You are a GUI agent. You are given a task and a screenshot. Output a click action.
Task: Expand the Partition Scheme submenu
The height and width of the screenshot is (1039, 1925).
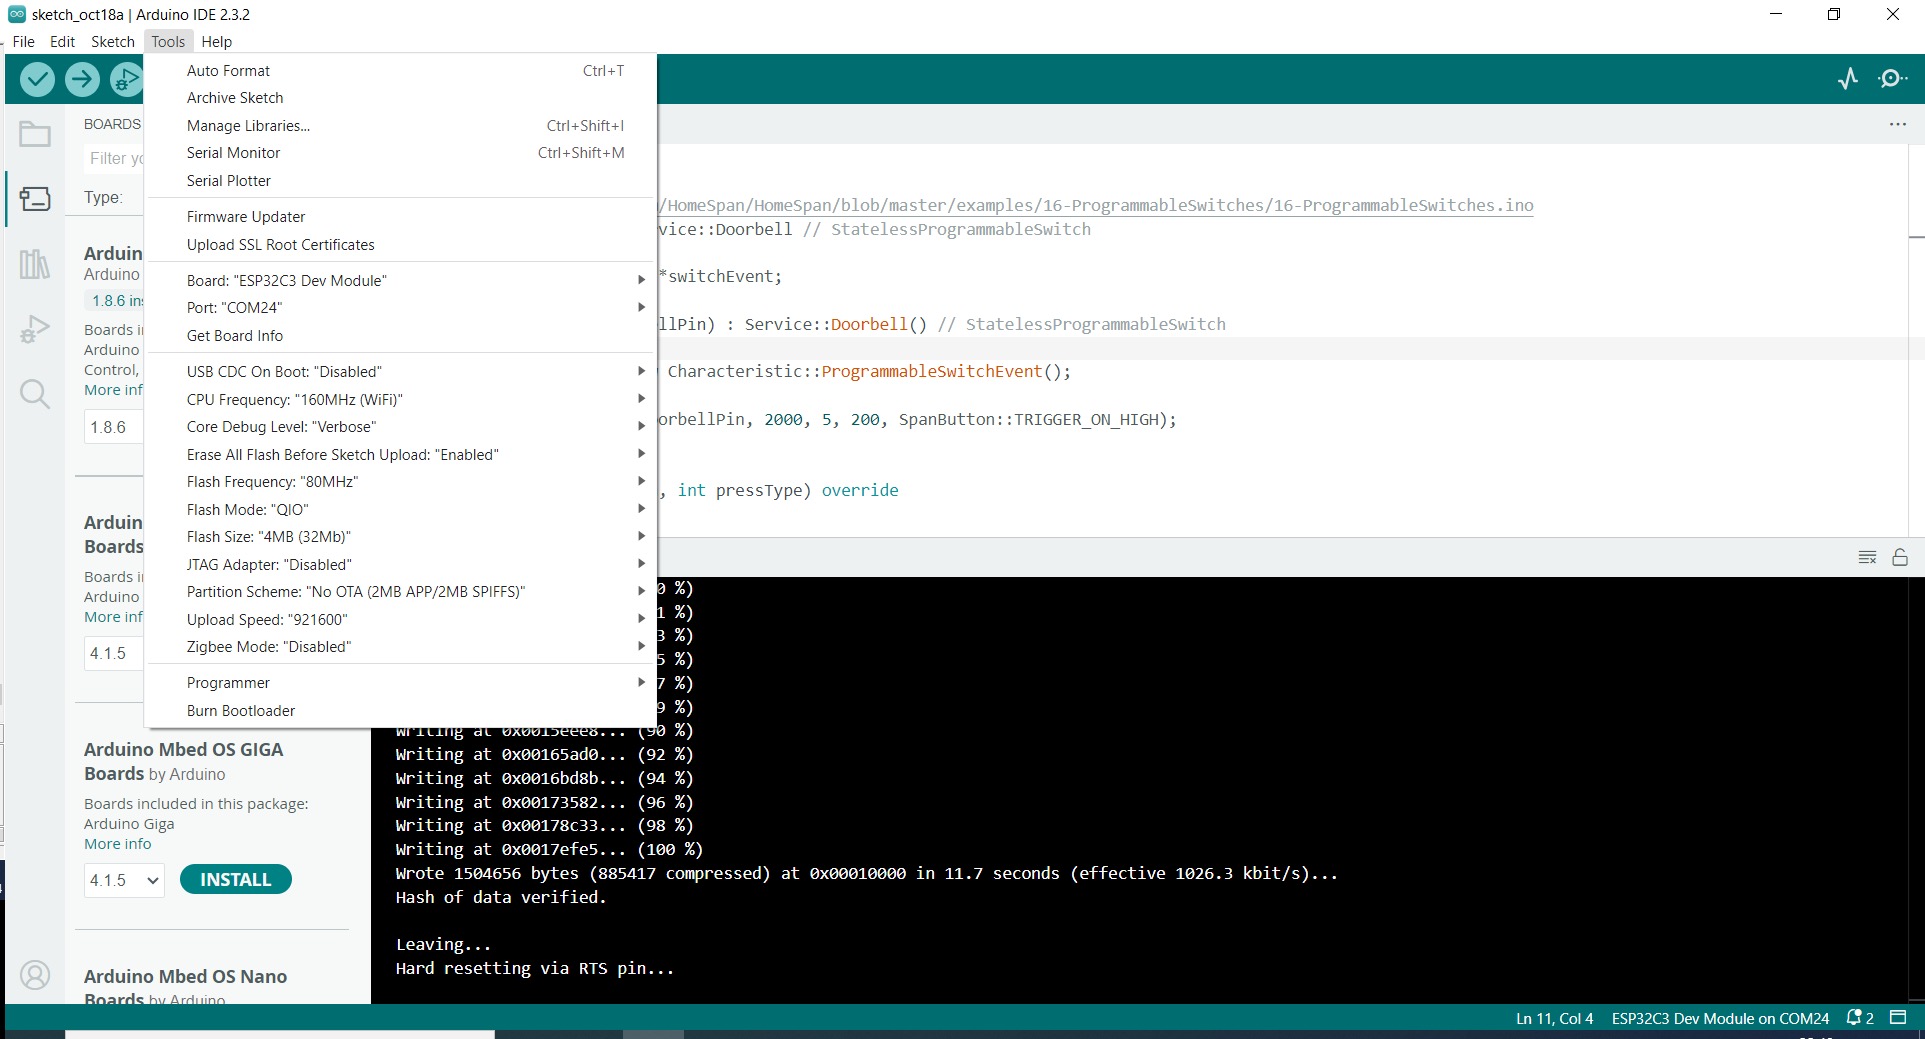400,592
